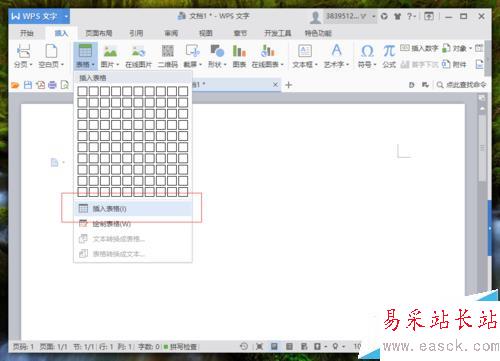500x361 pixels.
Task: Click the 页码: 1 status bar entry
Action: tap(23, 347)
